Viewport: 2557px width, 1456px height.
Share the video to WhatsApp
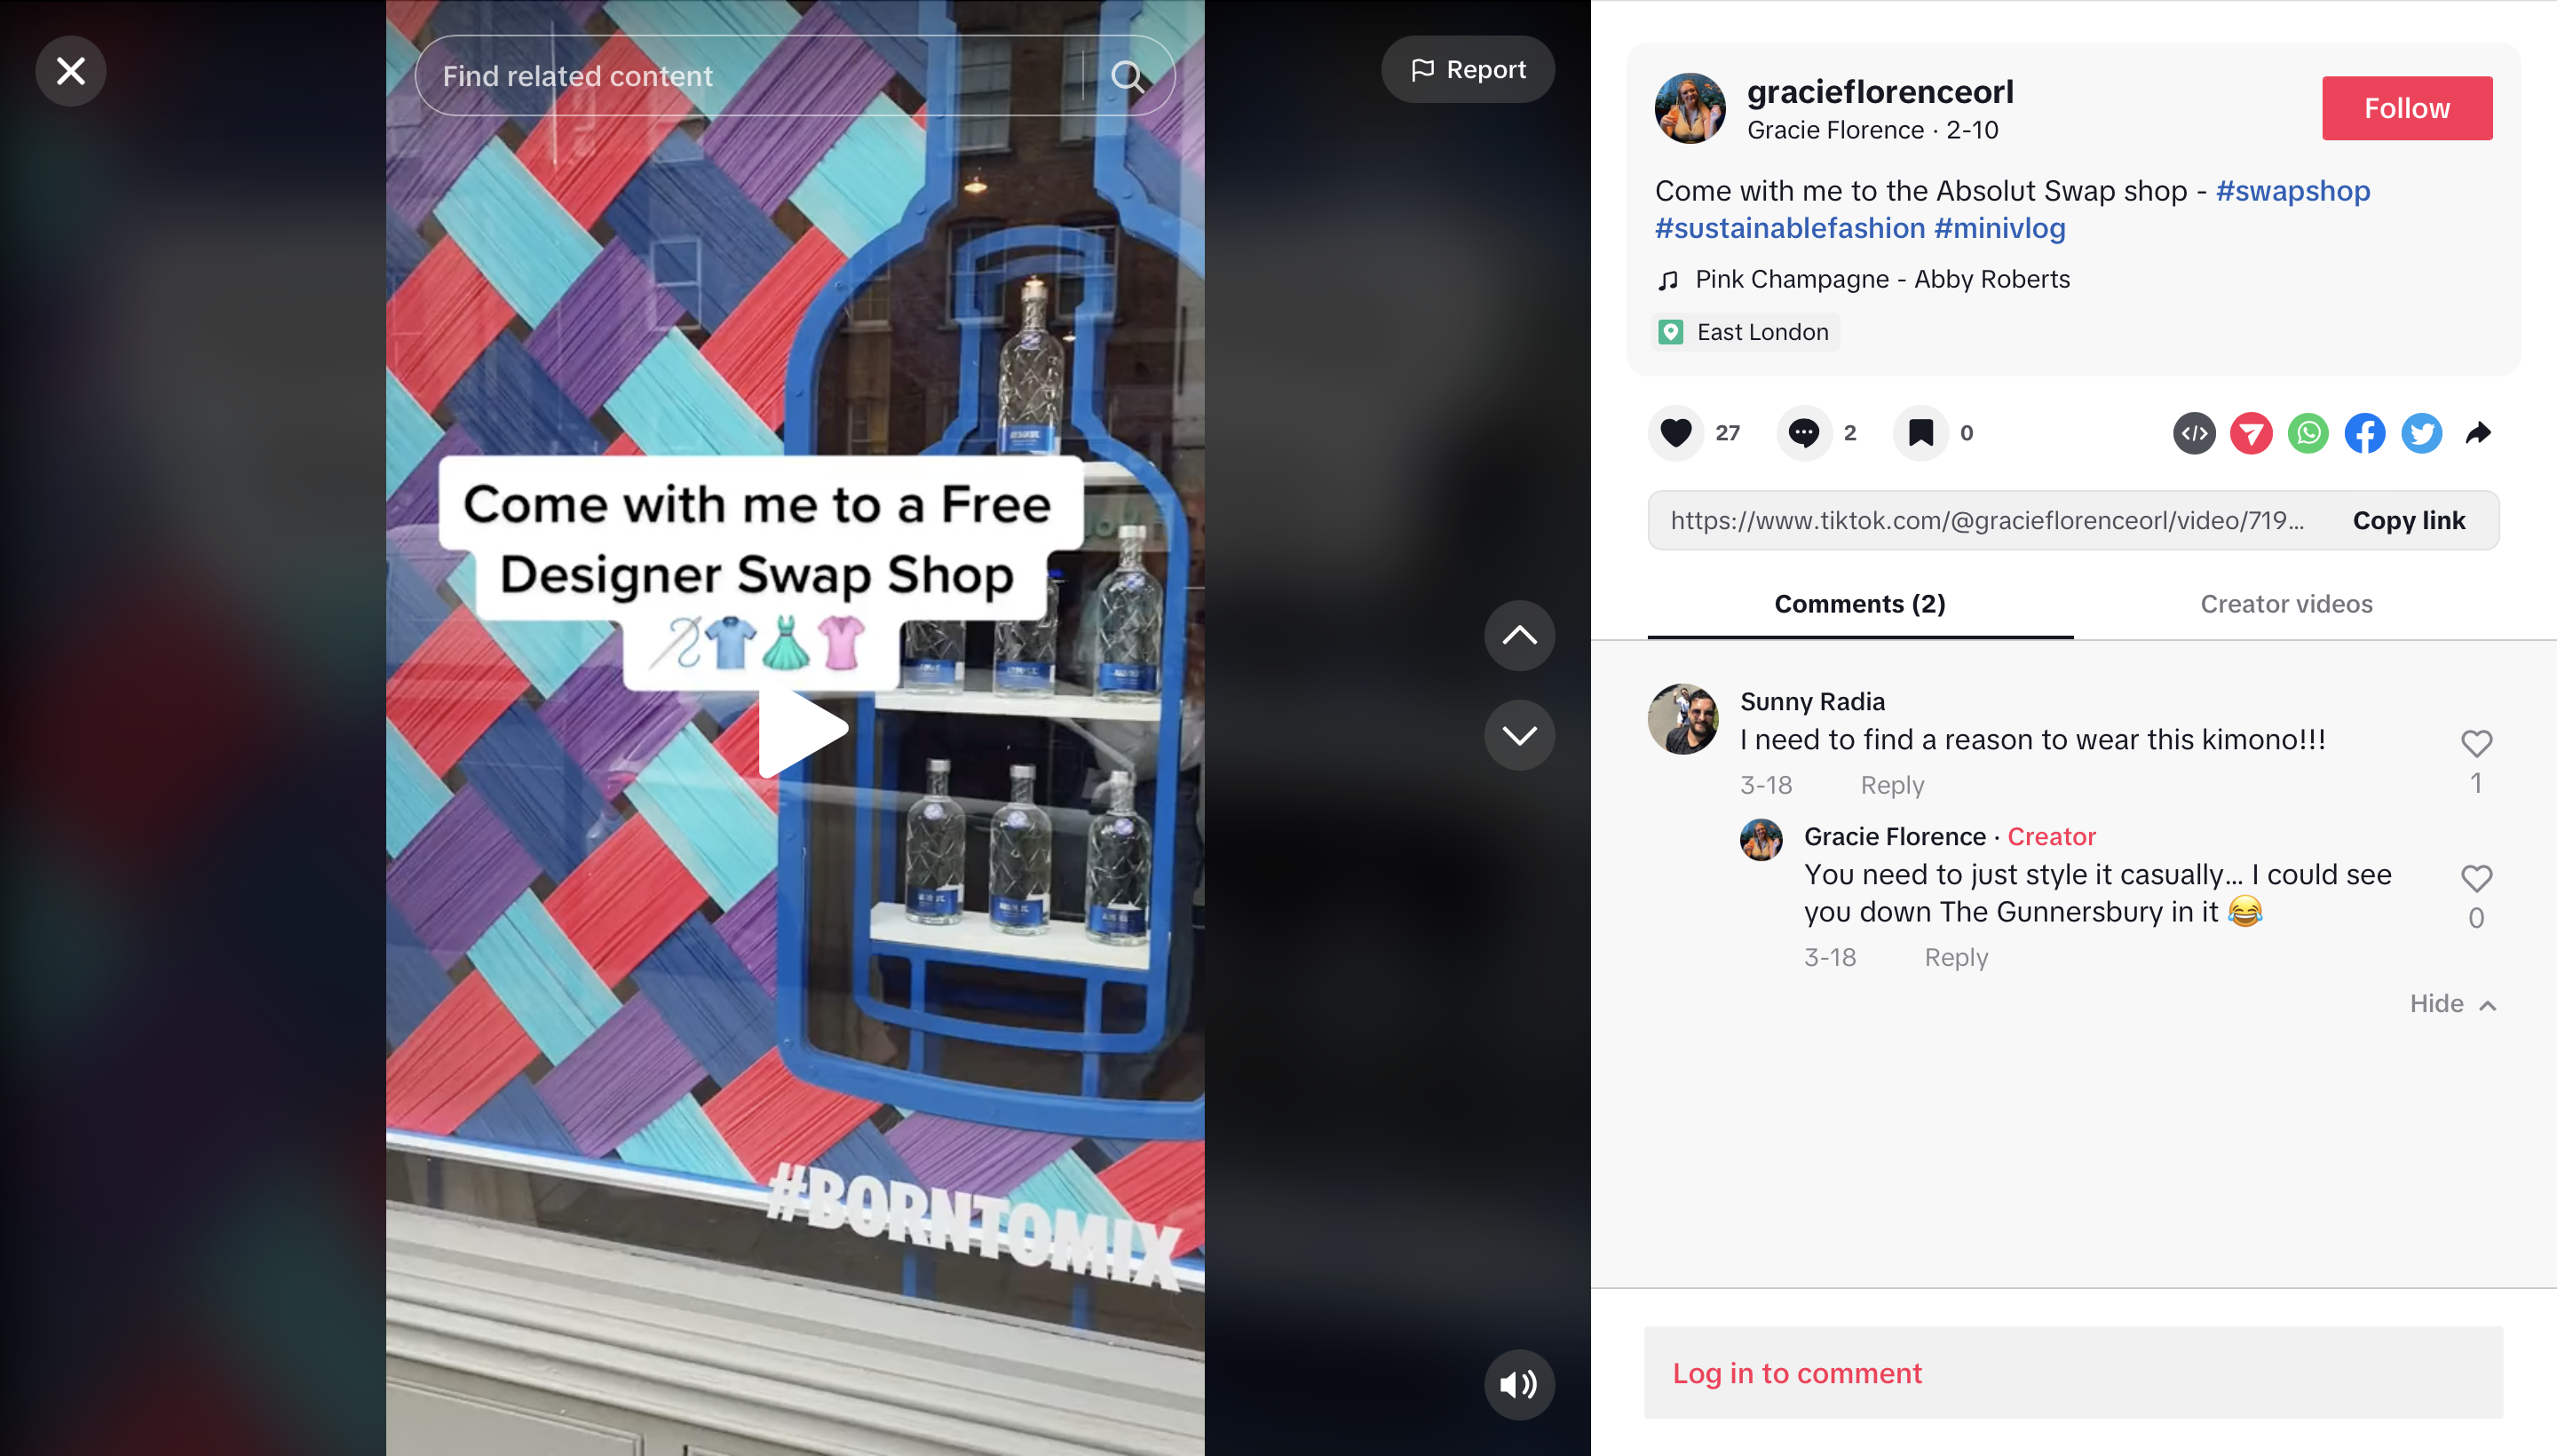click(x=2308, y=433)
